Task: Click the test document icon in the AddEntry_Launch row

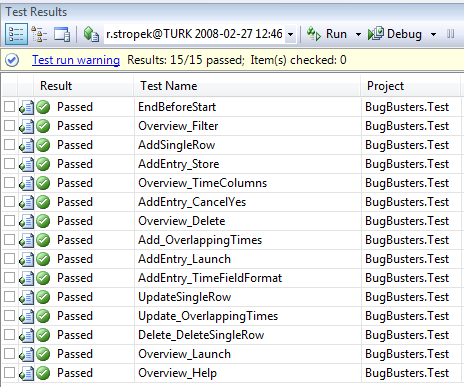Action: coord(27,259)
